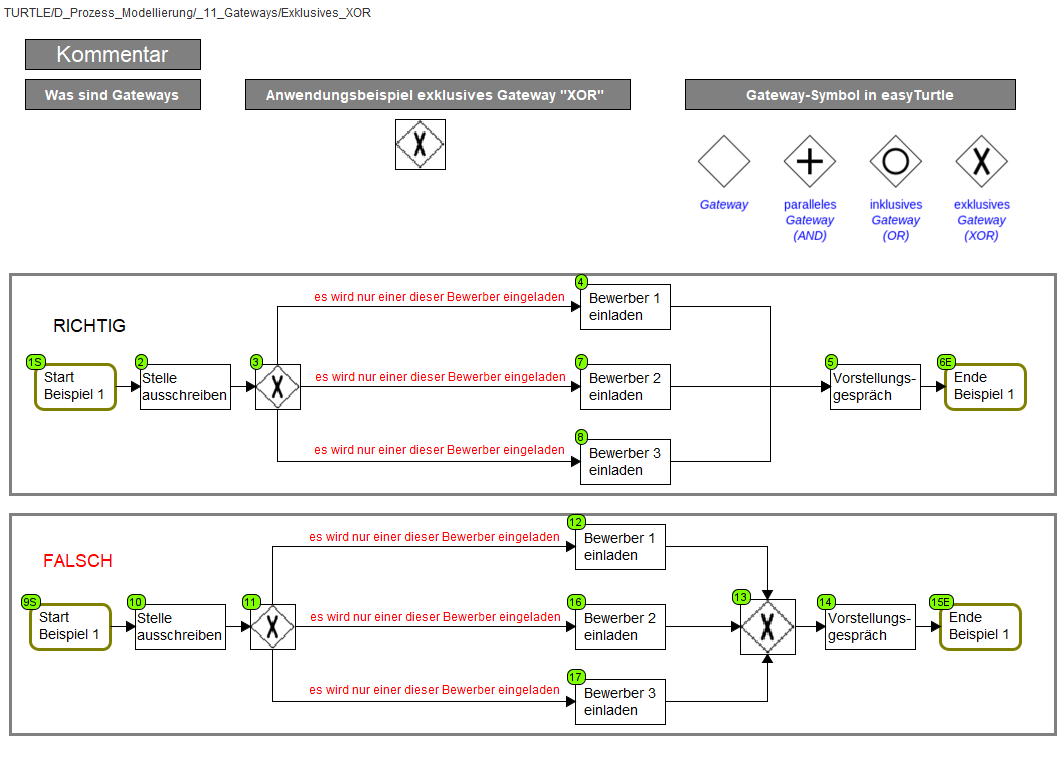Click green badge 6E on end node
Screen dimensions: 1063x773
click(x=946, y=362)
